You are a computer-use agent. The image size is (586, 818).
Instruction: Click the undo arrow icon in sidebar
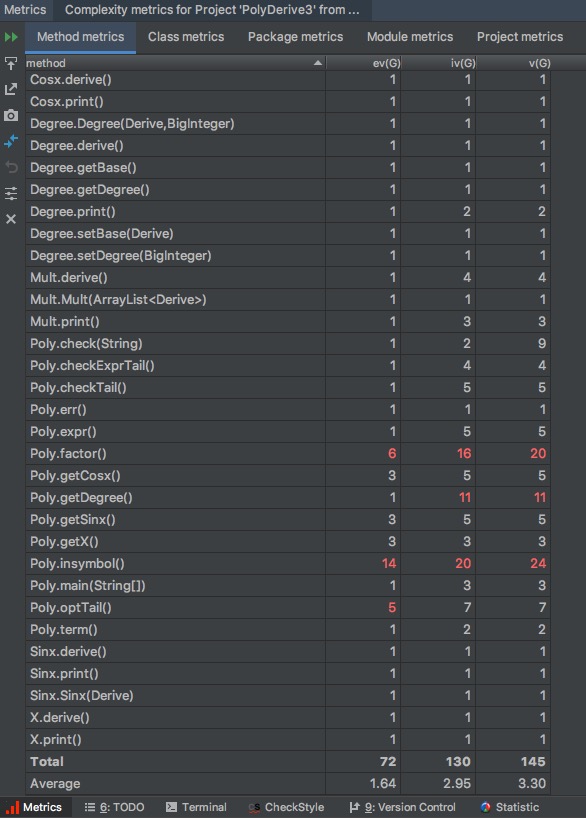(x=11, y=167)
